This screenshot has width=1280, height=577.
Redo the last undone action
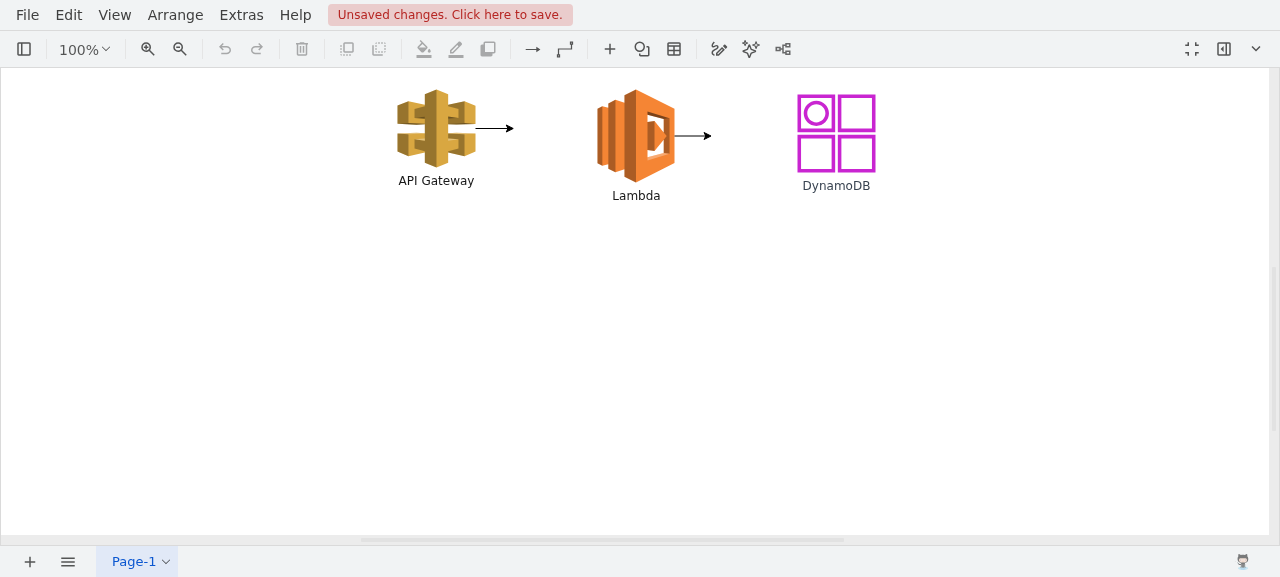[x=257, y=49]
